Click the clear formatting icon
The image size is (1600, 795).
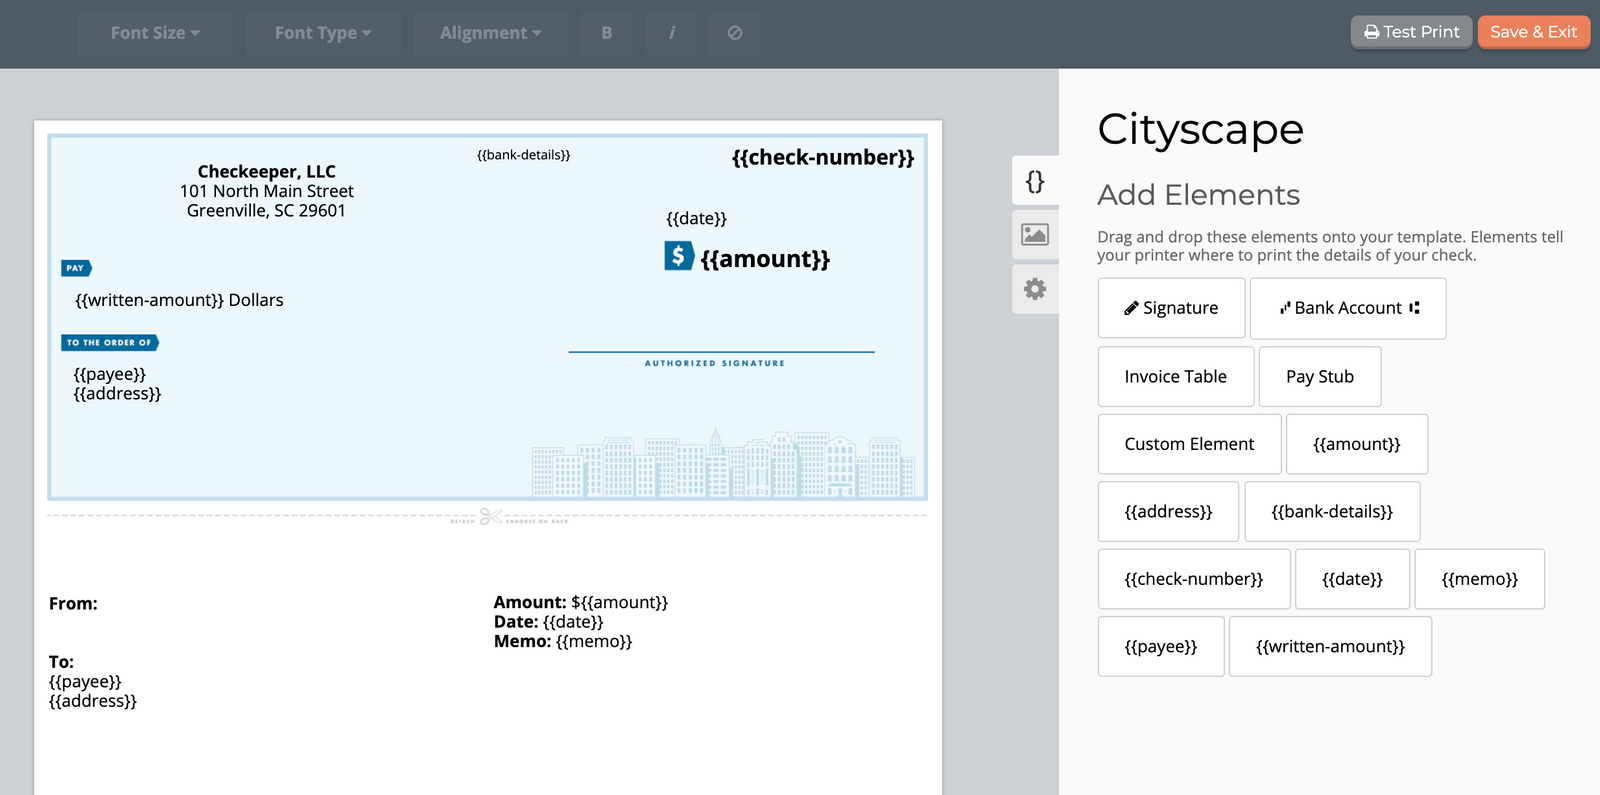pyautogui.click(x=735, y=33)
